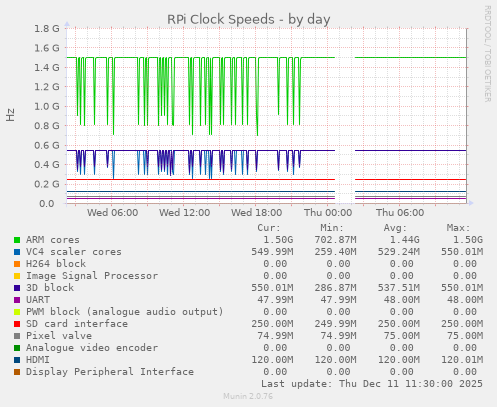Click the 'Max:' column header
497x407 pixels.
[458, 228]
